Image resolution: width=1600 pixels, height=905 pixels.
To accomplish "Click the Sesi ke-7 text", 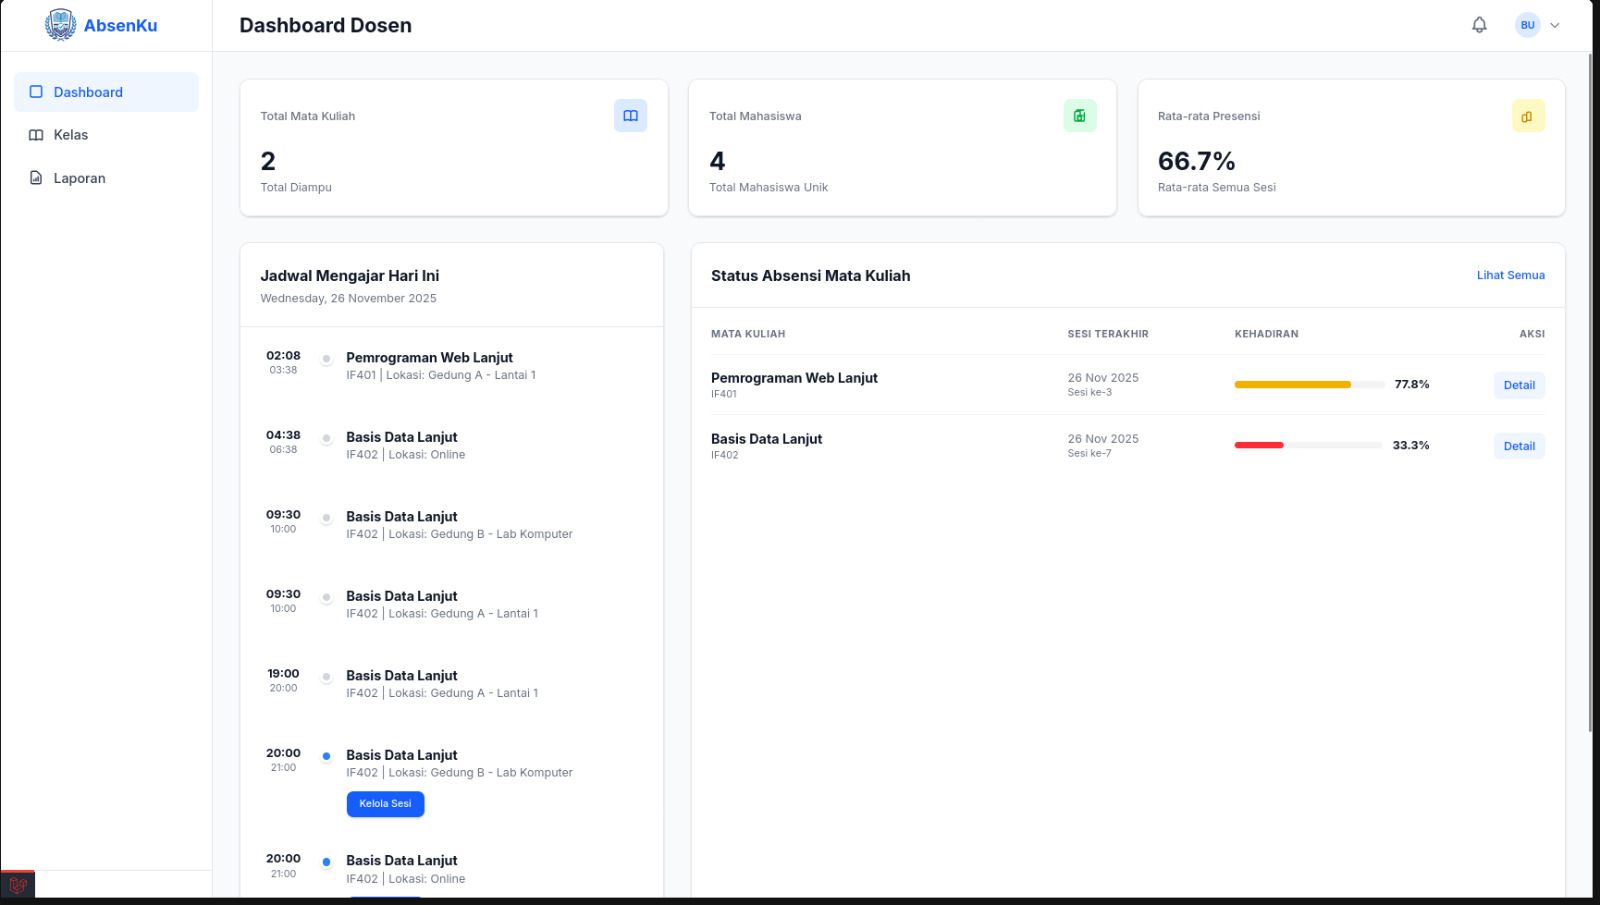I will click(1089, 453).
